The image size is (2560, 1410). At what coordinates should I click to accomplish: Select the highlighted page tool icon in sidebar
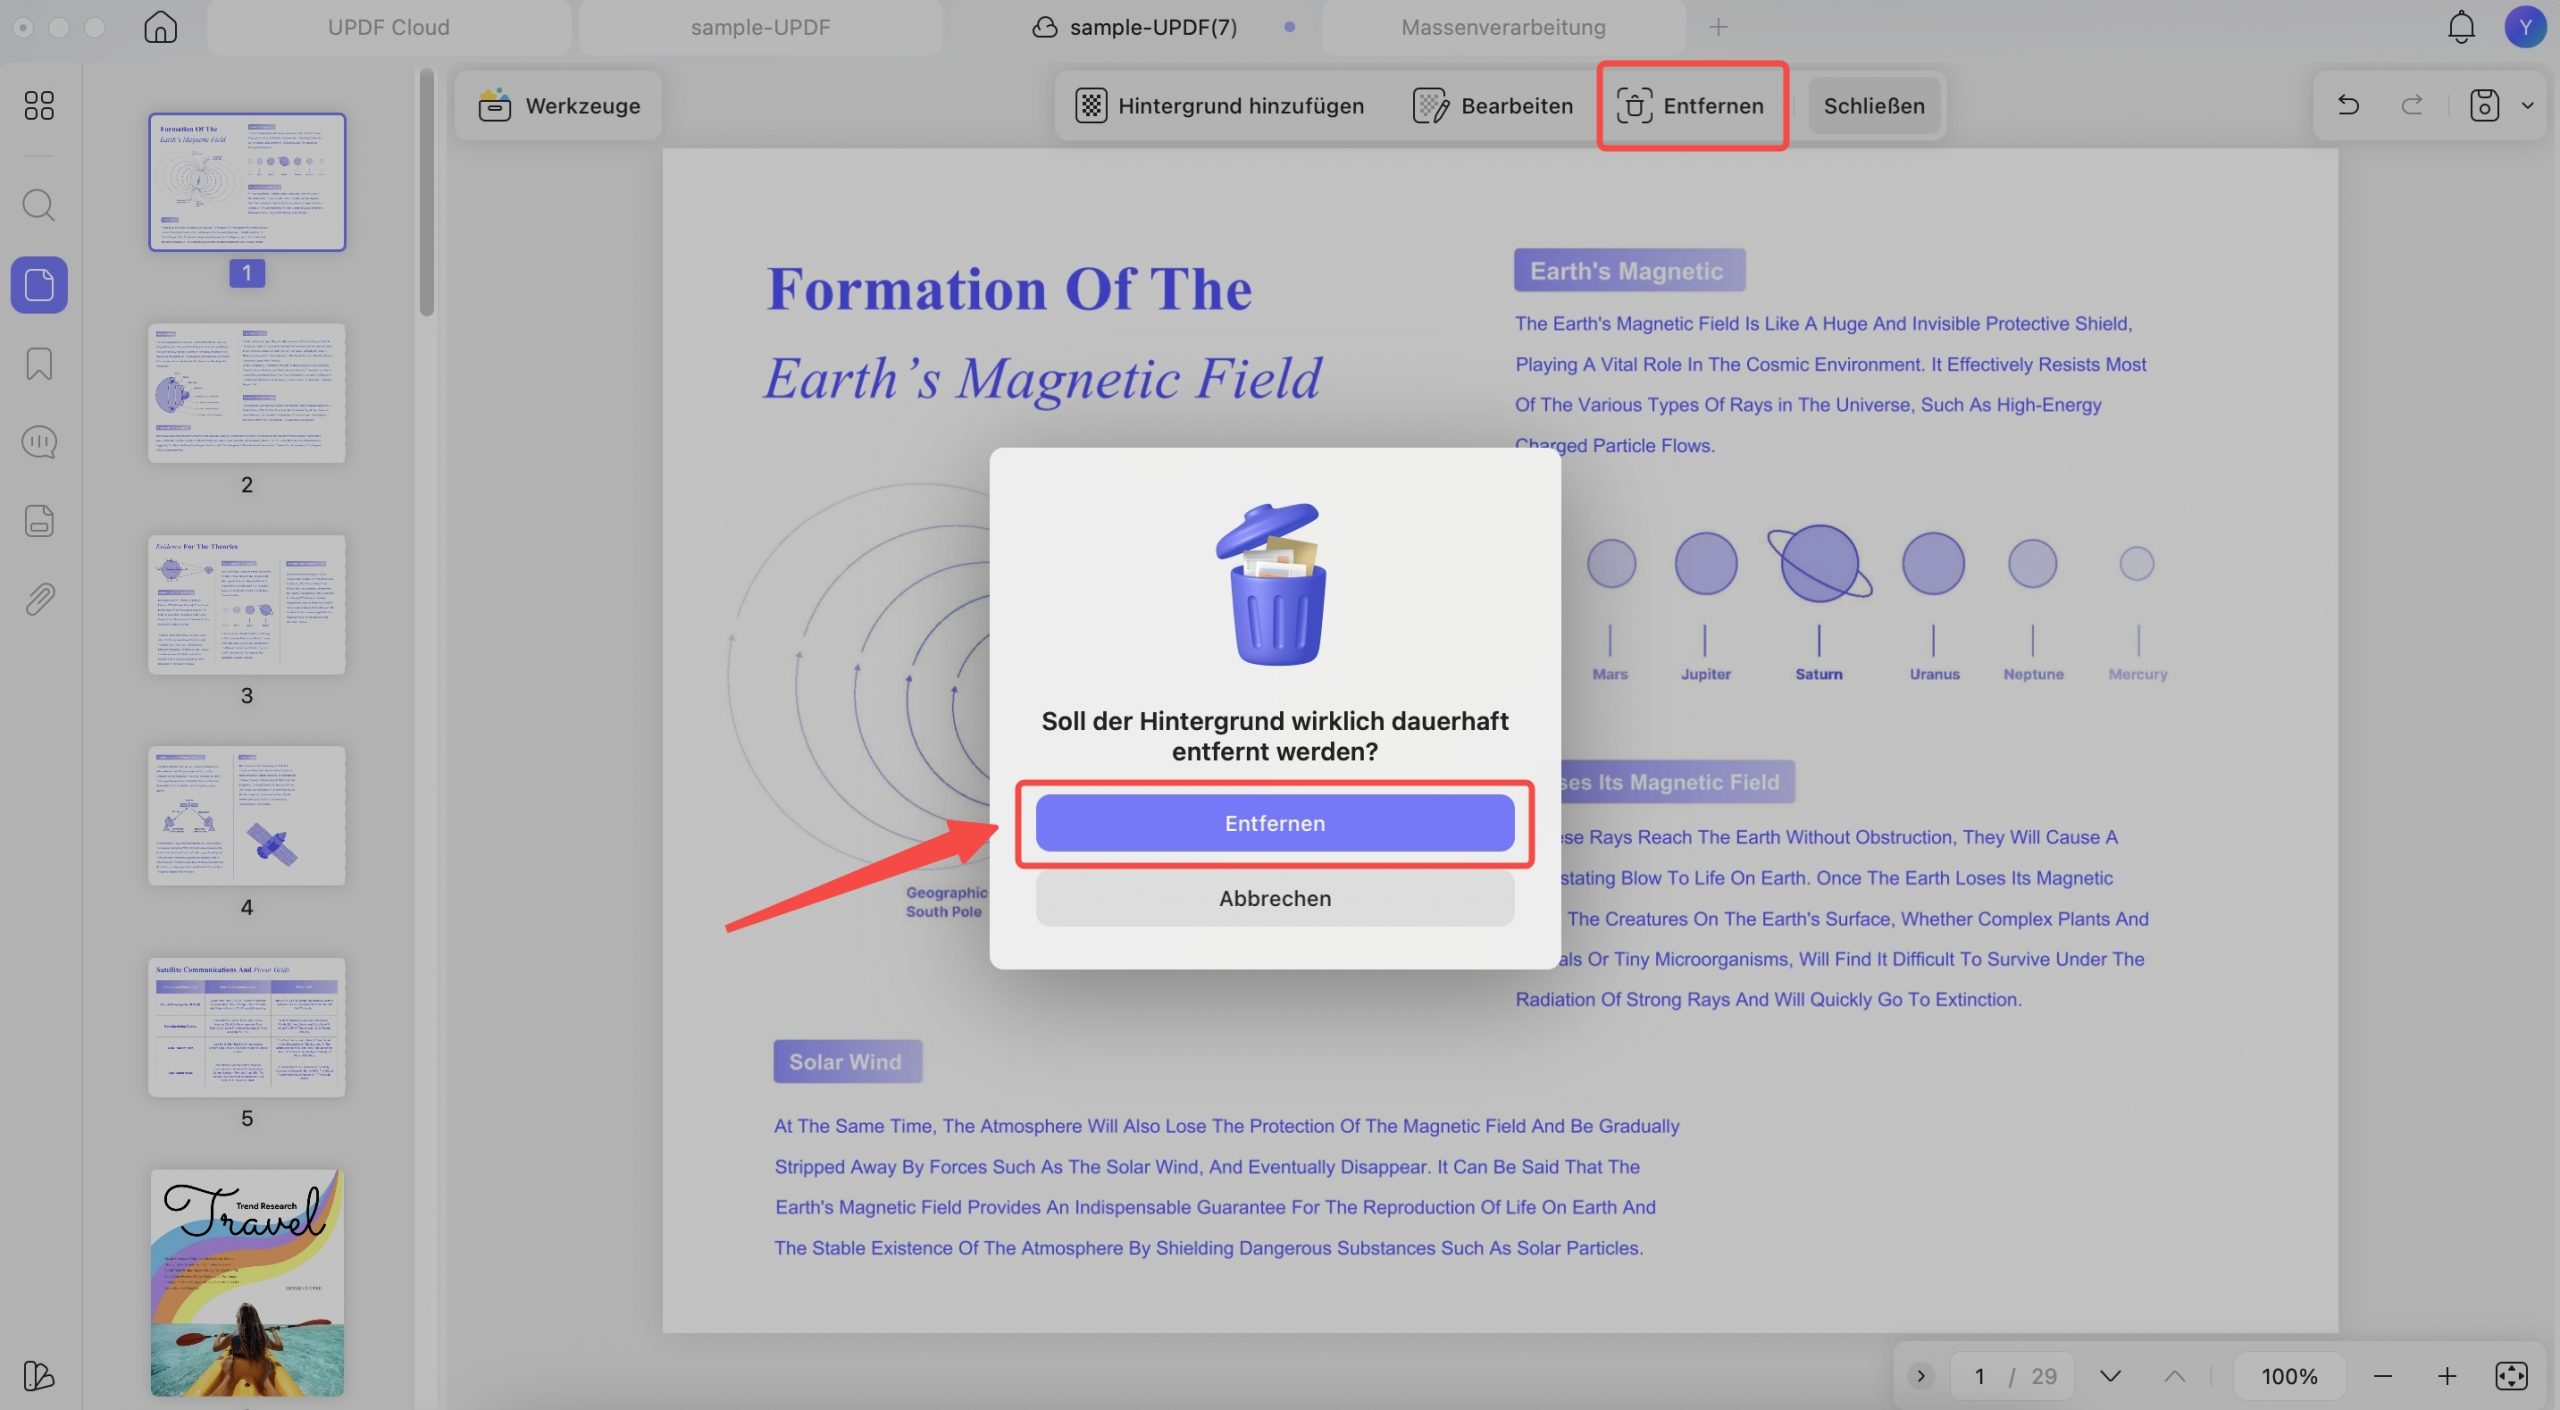39,285
